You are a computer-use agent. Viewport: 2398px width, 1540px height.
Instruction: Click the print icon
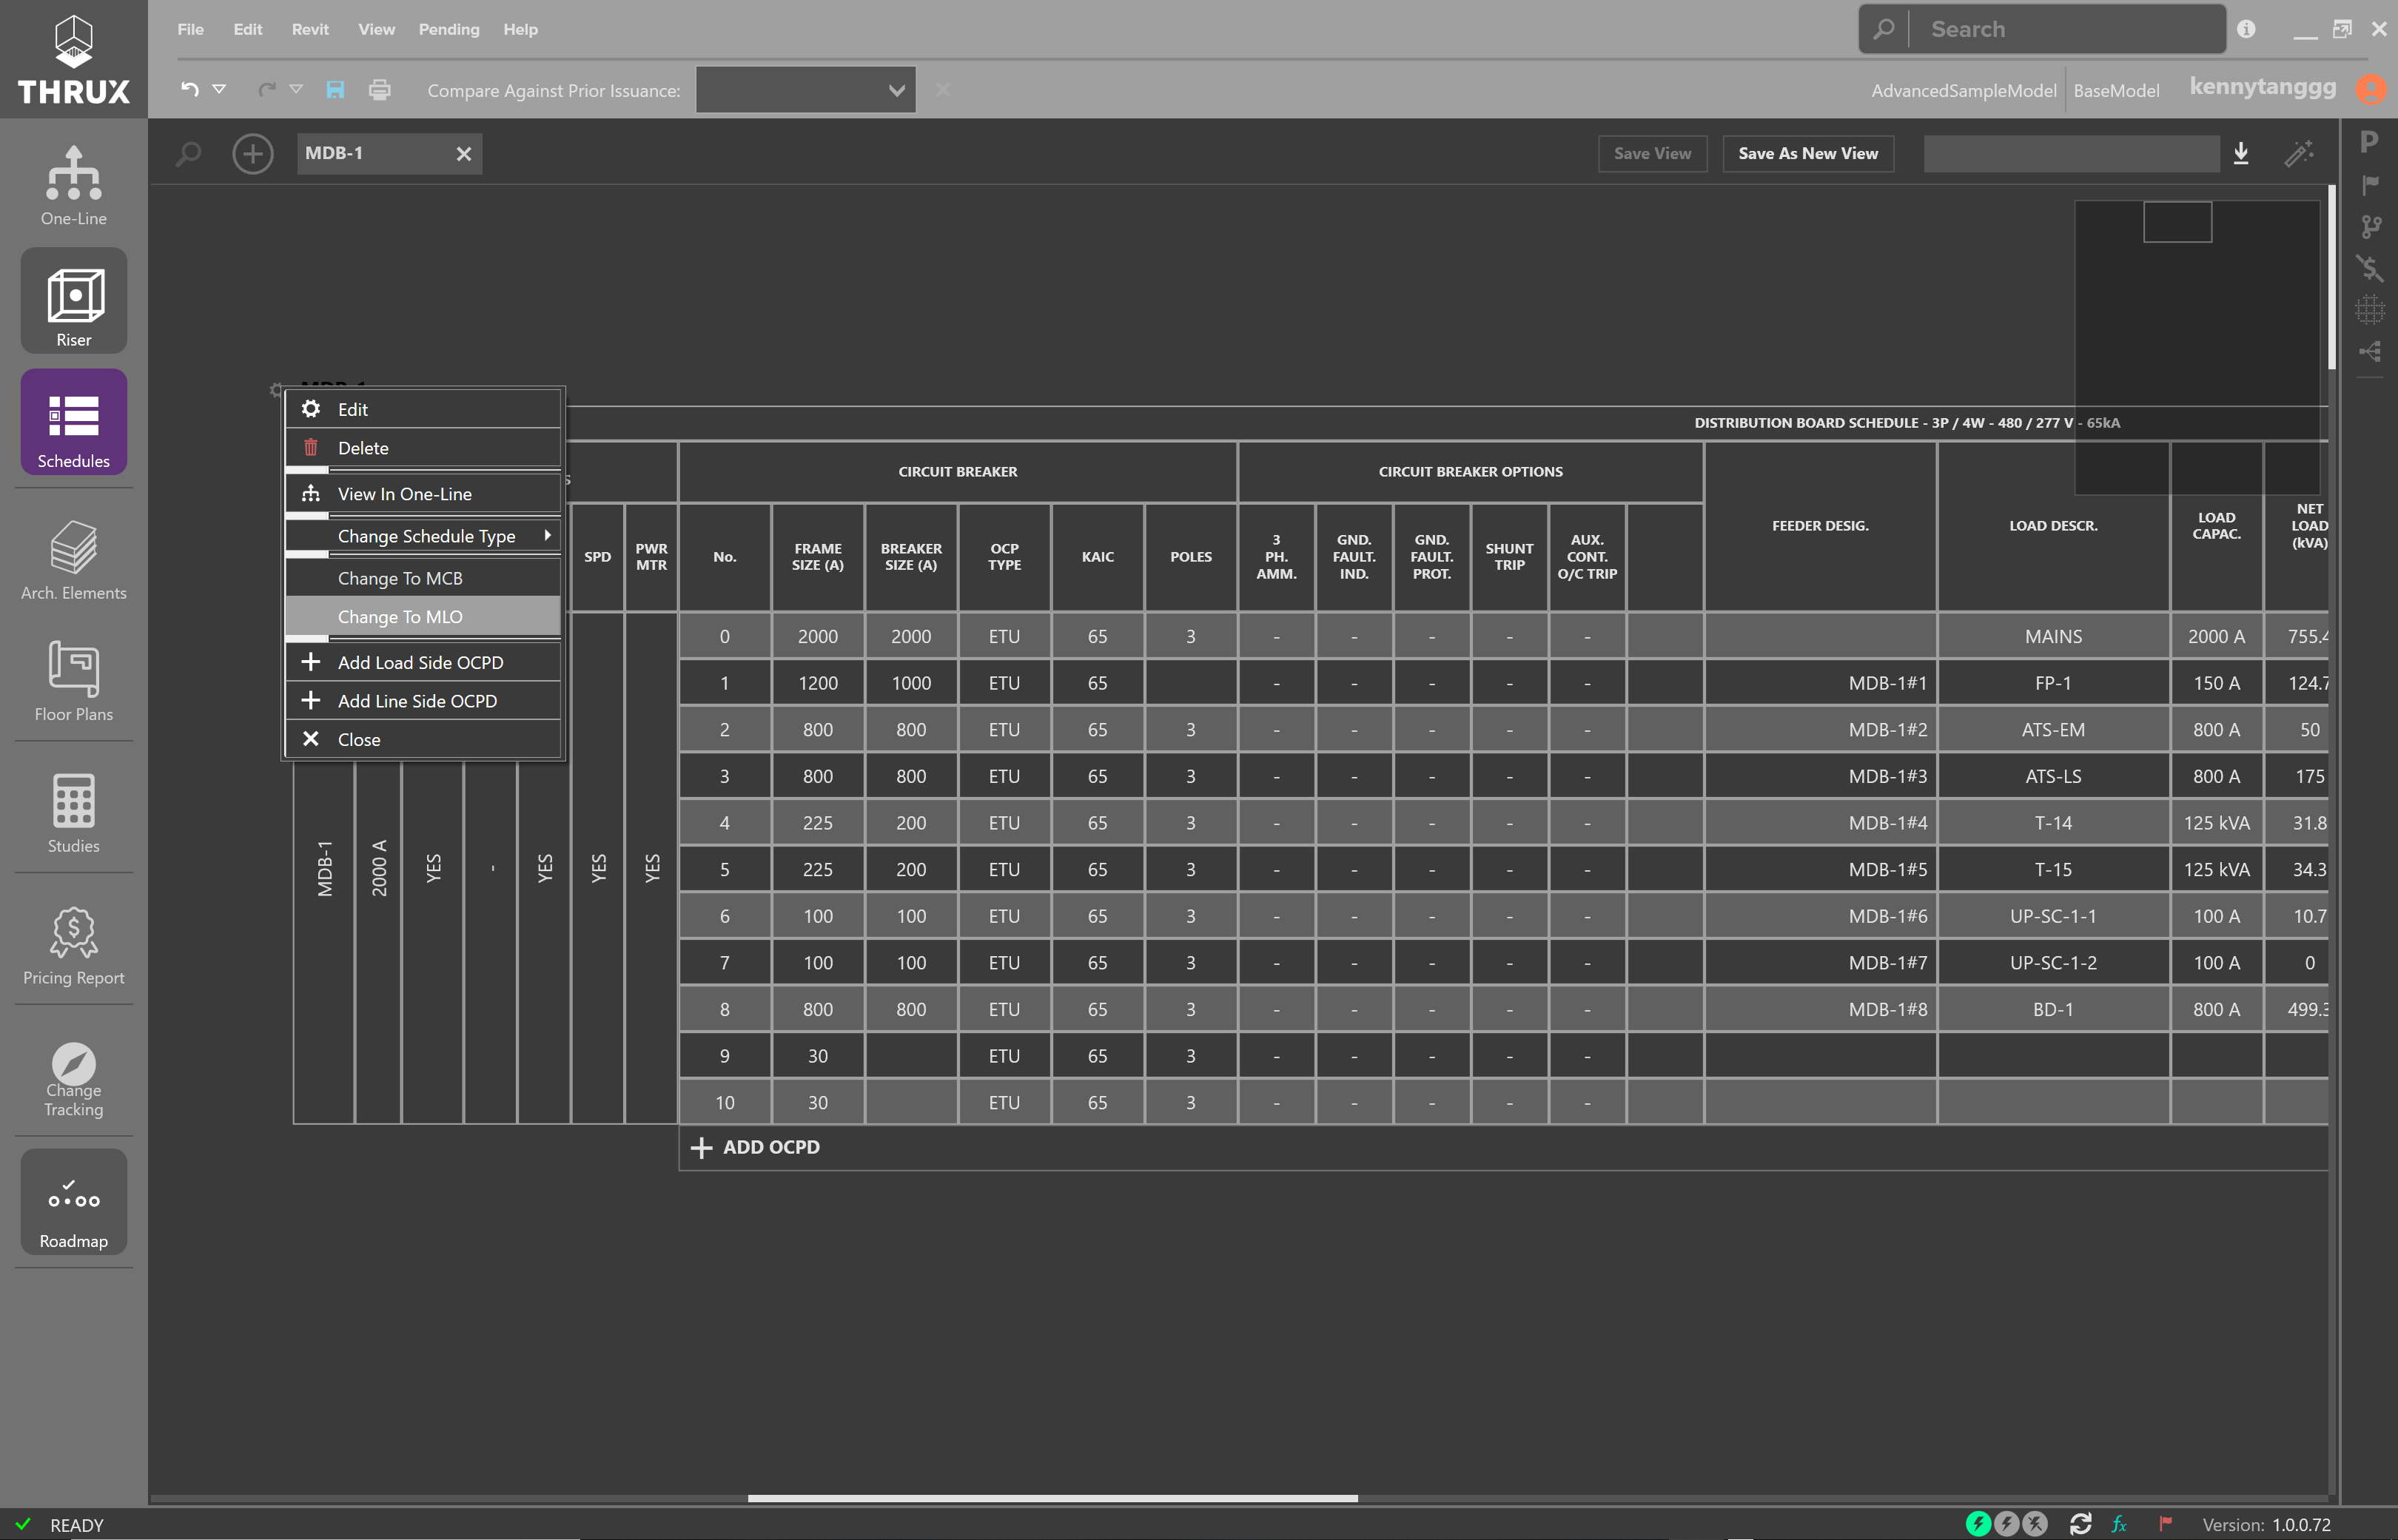tap(379, 90)
